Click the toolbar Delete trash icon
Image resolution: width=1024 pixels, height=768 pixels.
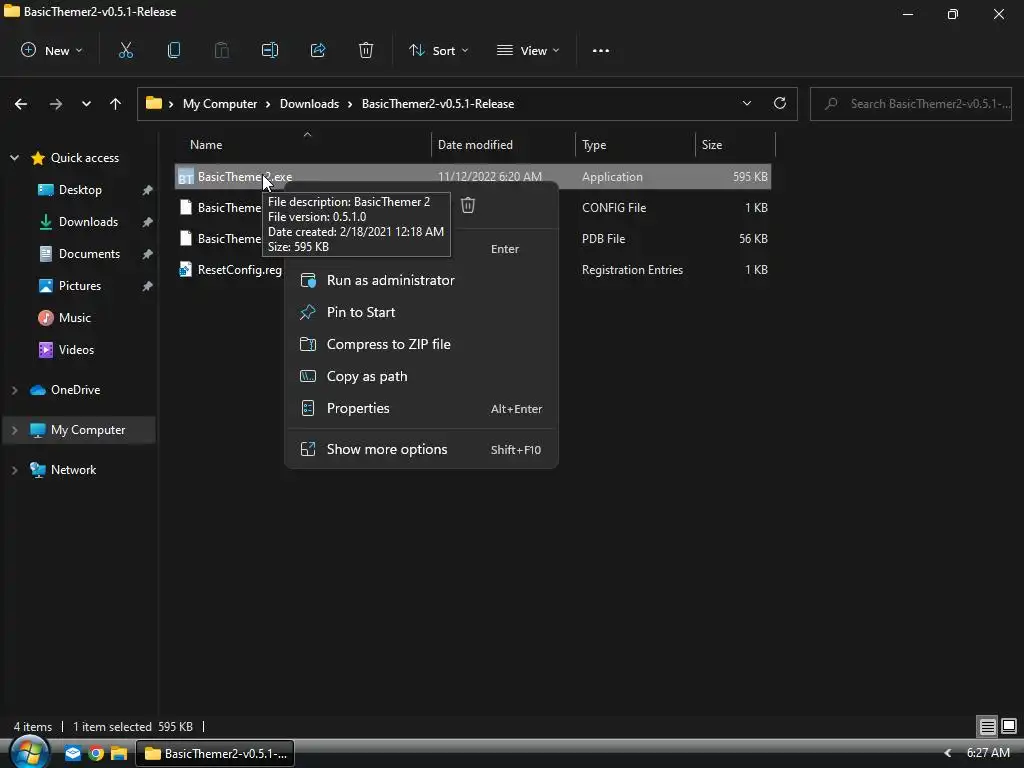coord(366,50)
